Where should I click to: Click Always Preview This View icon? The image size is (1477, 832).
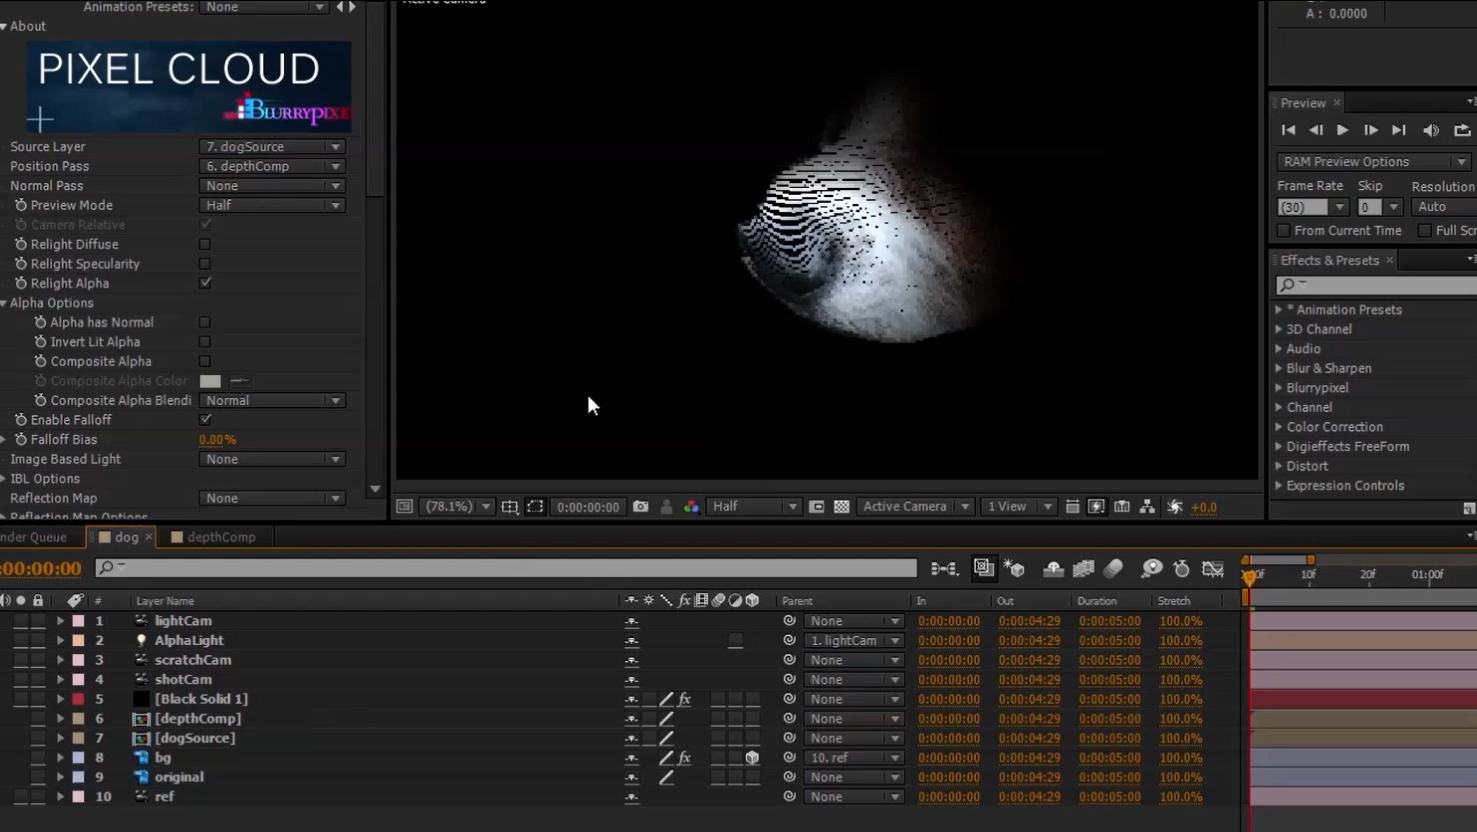point(404,507)
